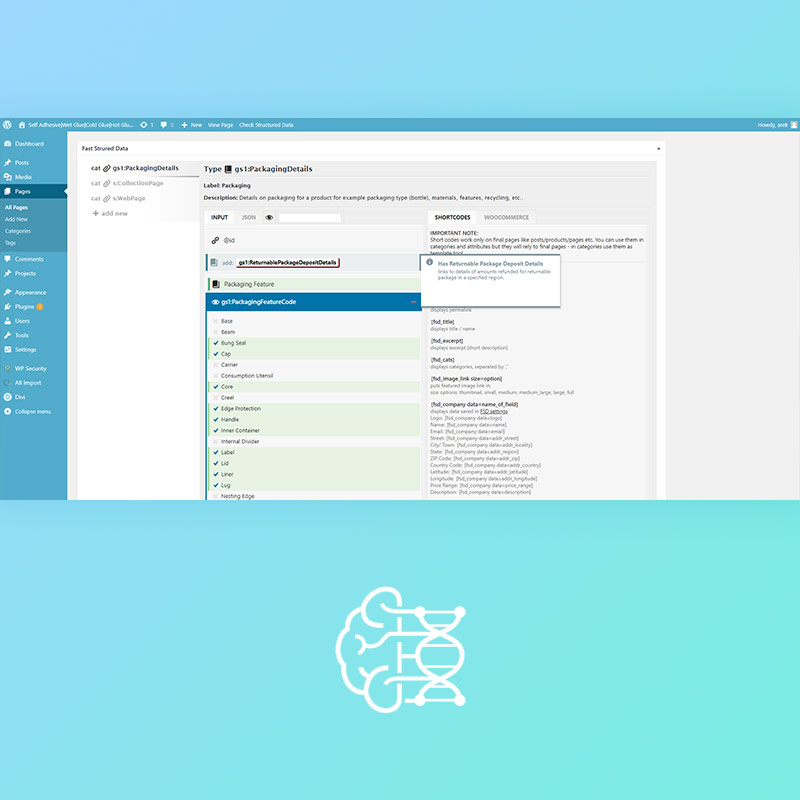Switch to the JSON tab
This screenshot has height=800, width=800.
(x=248, y=217)
